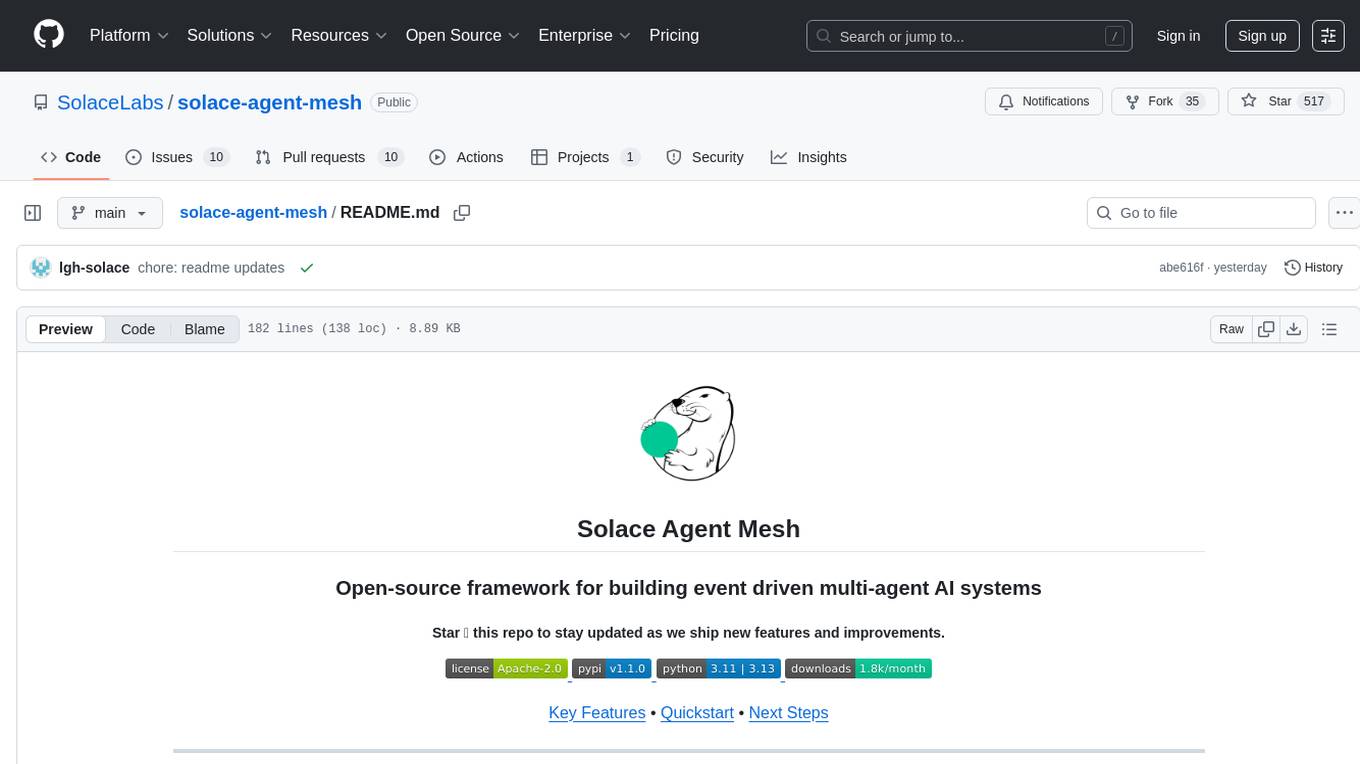
Task: Expand the Open Source menu
Action: [463, 35]
